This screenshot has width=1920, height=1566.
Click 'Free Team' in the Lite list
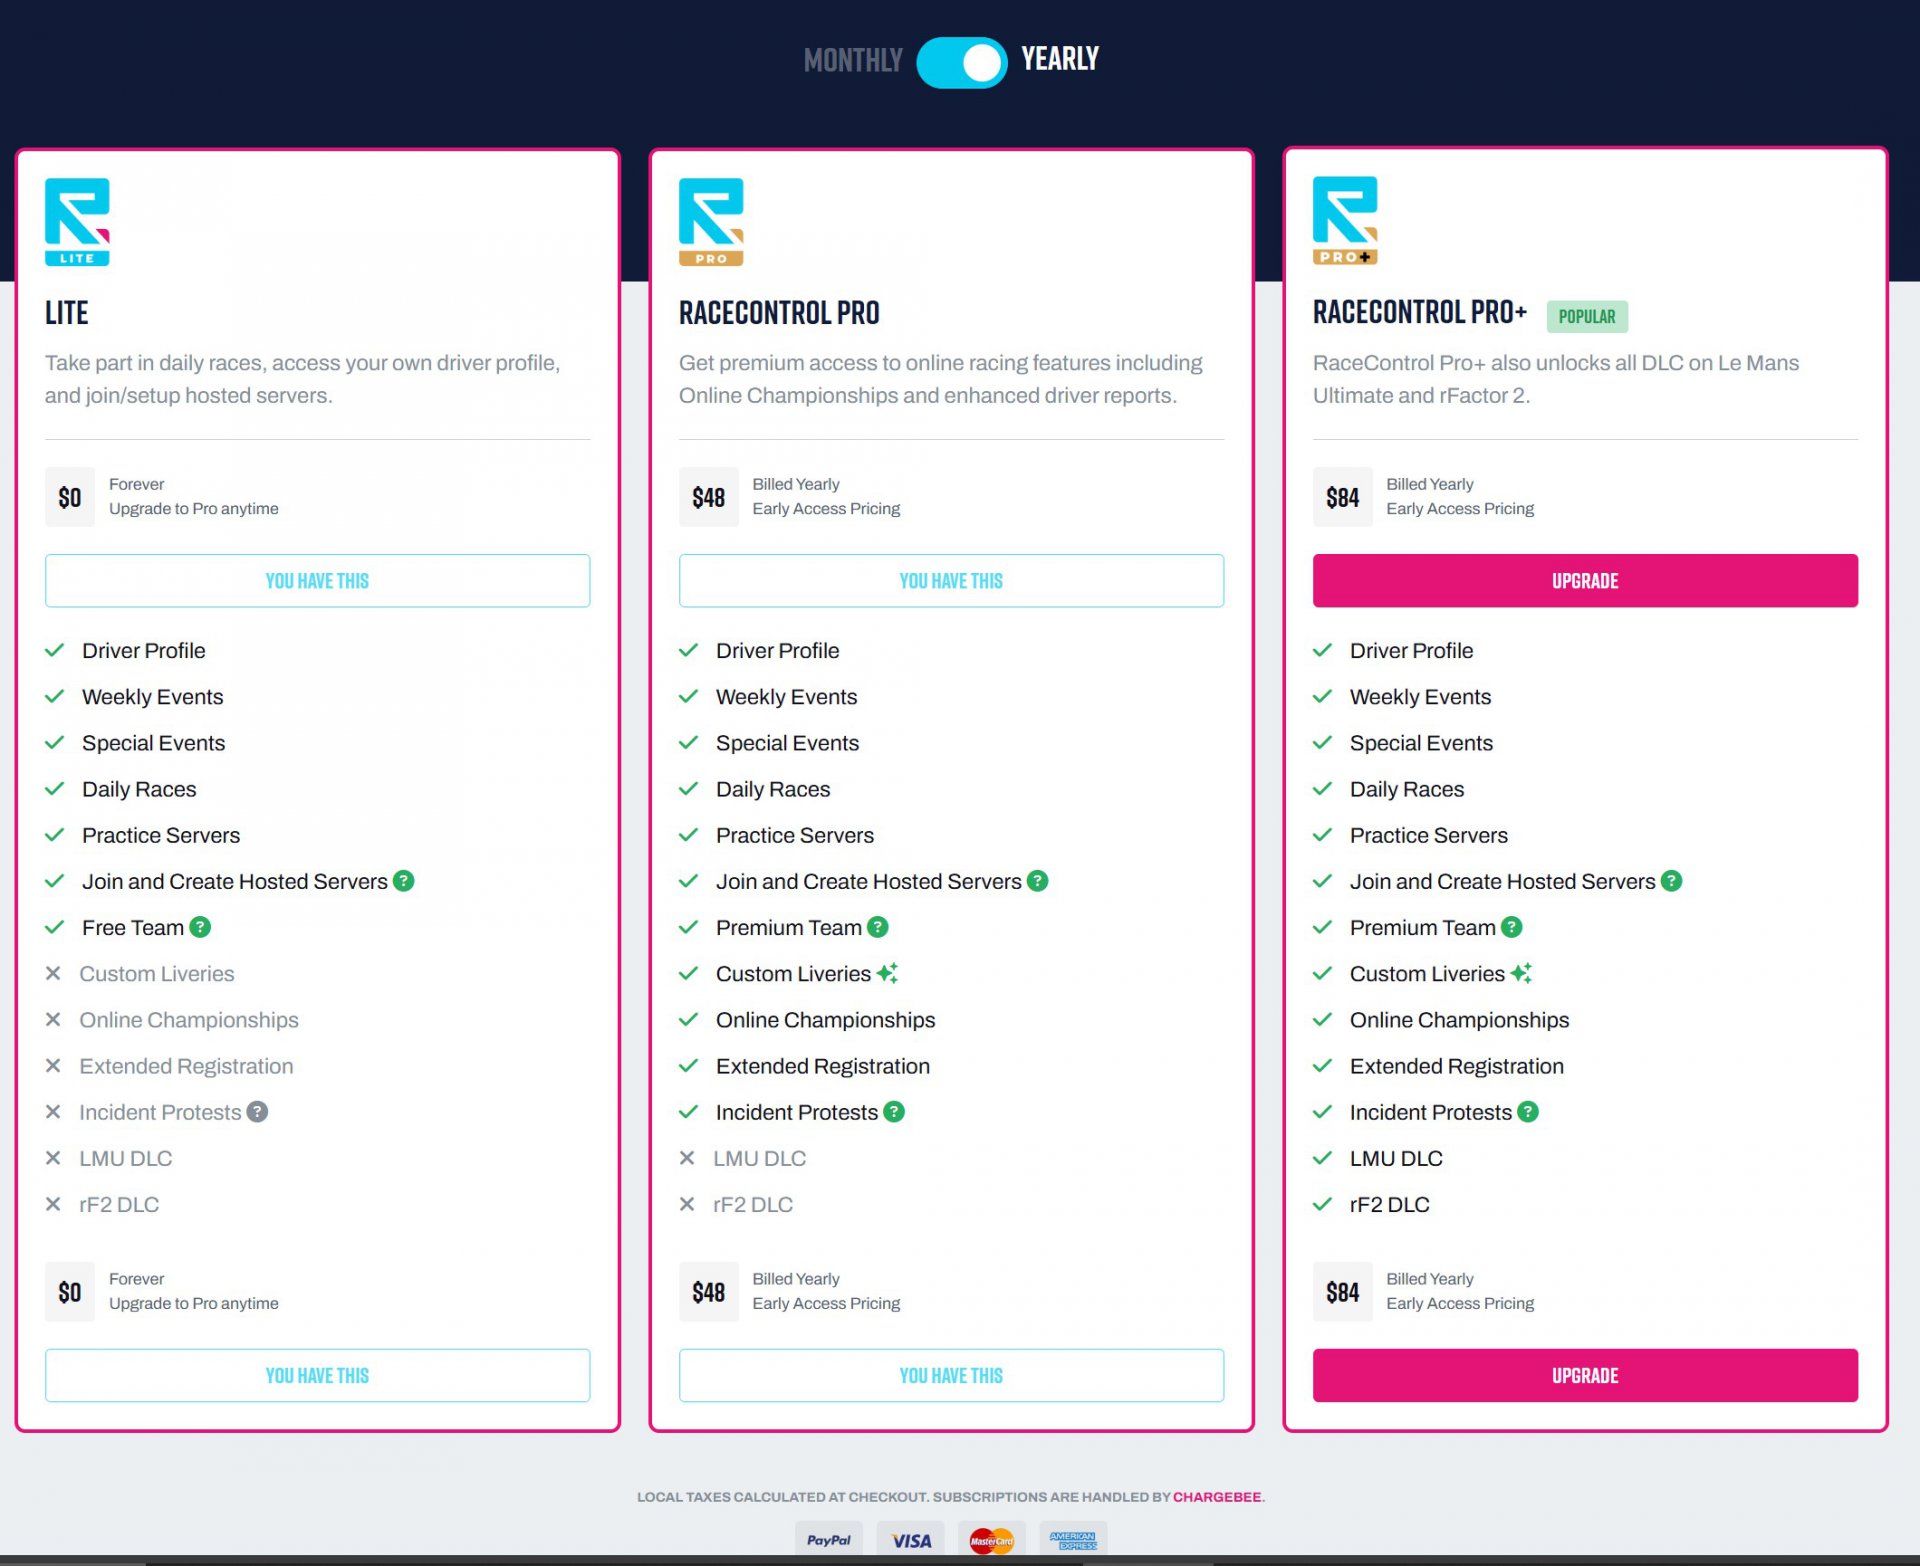coord(133,927)
